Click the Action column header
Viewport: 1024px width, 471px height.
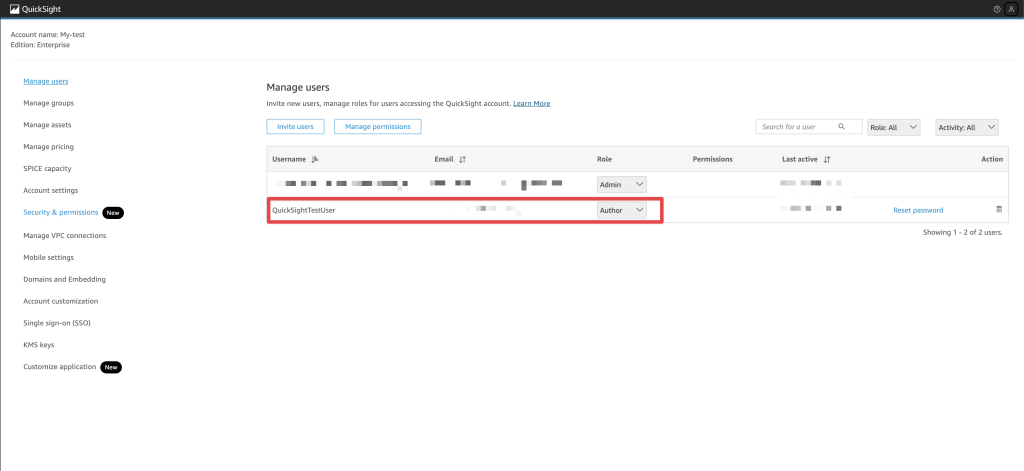991,159
